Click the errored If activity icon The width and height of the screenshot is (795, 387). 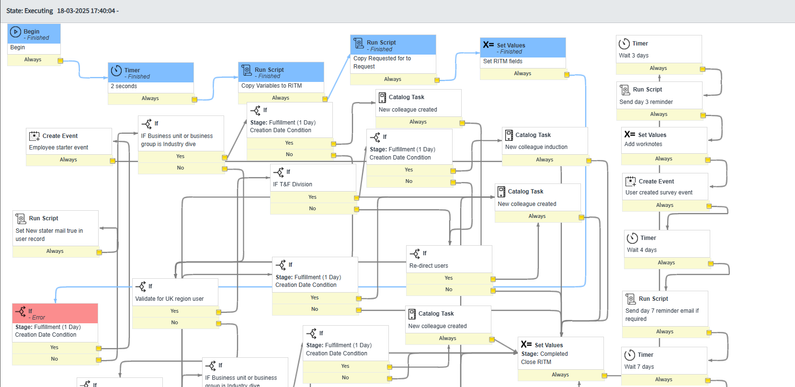21,311
